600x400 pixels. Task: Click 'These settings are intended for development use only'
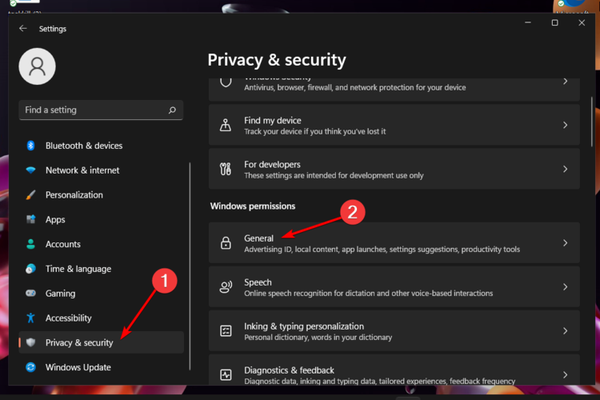pyautogui.click(x=334, y=176)
